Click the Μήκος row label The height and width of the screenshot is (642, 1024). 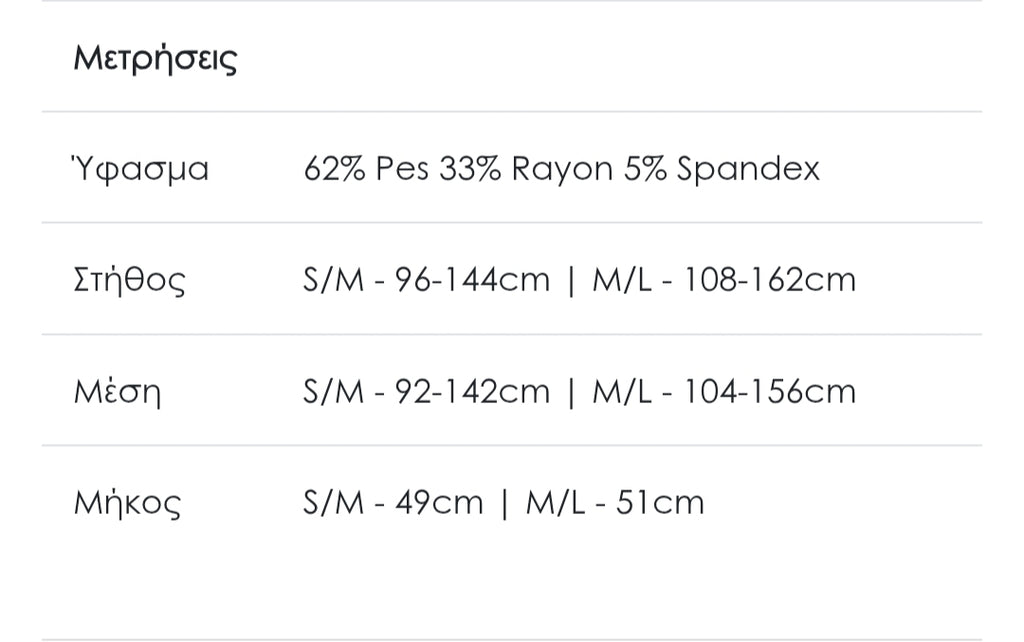[127, 502]
